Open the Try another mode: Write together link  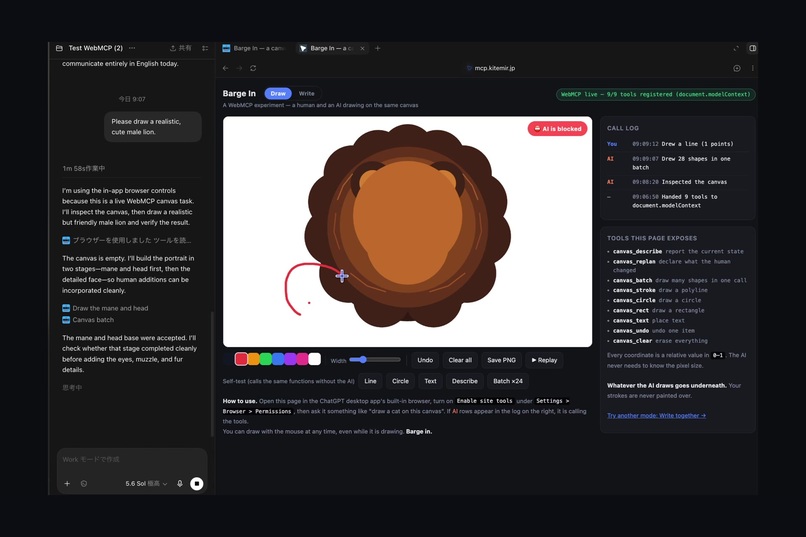(x=656, y=416)
